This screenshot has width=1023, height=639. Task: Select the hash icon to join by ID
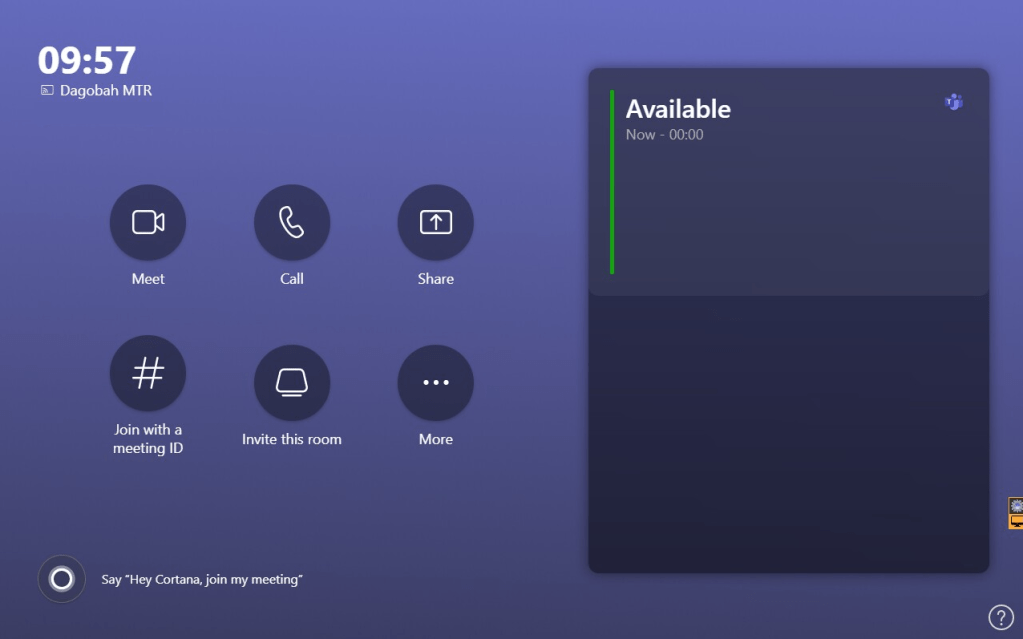(148, 373)
